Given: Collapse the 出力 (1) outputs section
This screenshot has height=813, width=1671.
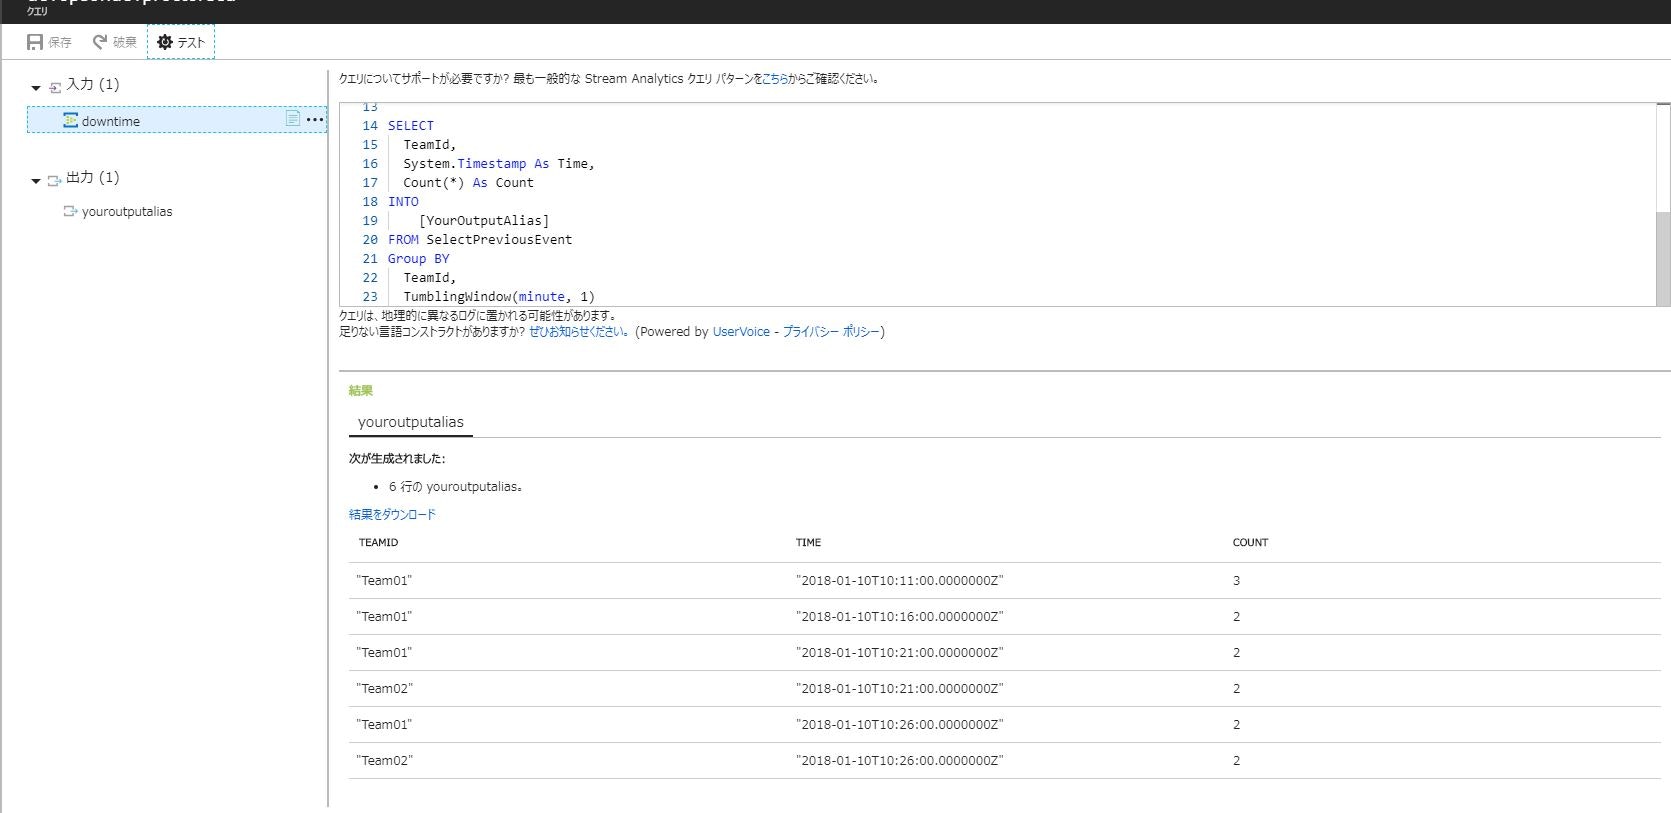Looking at the screenshot, I should (x=36, y=181).
